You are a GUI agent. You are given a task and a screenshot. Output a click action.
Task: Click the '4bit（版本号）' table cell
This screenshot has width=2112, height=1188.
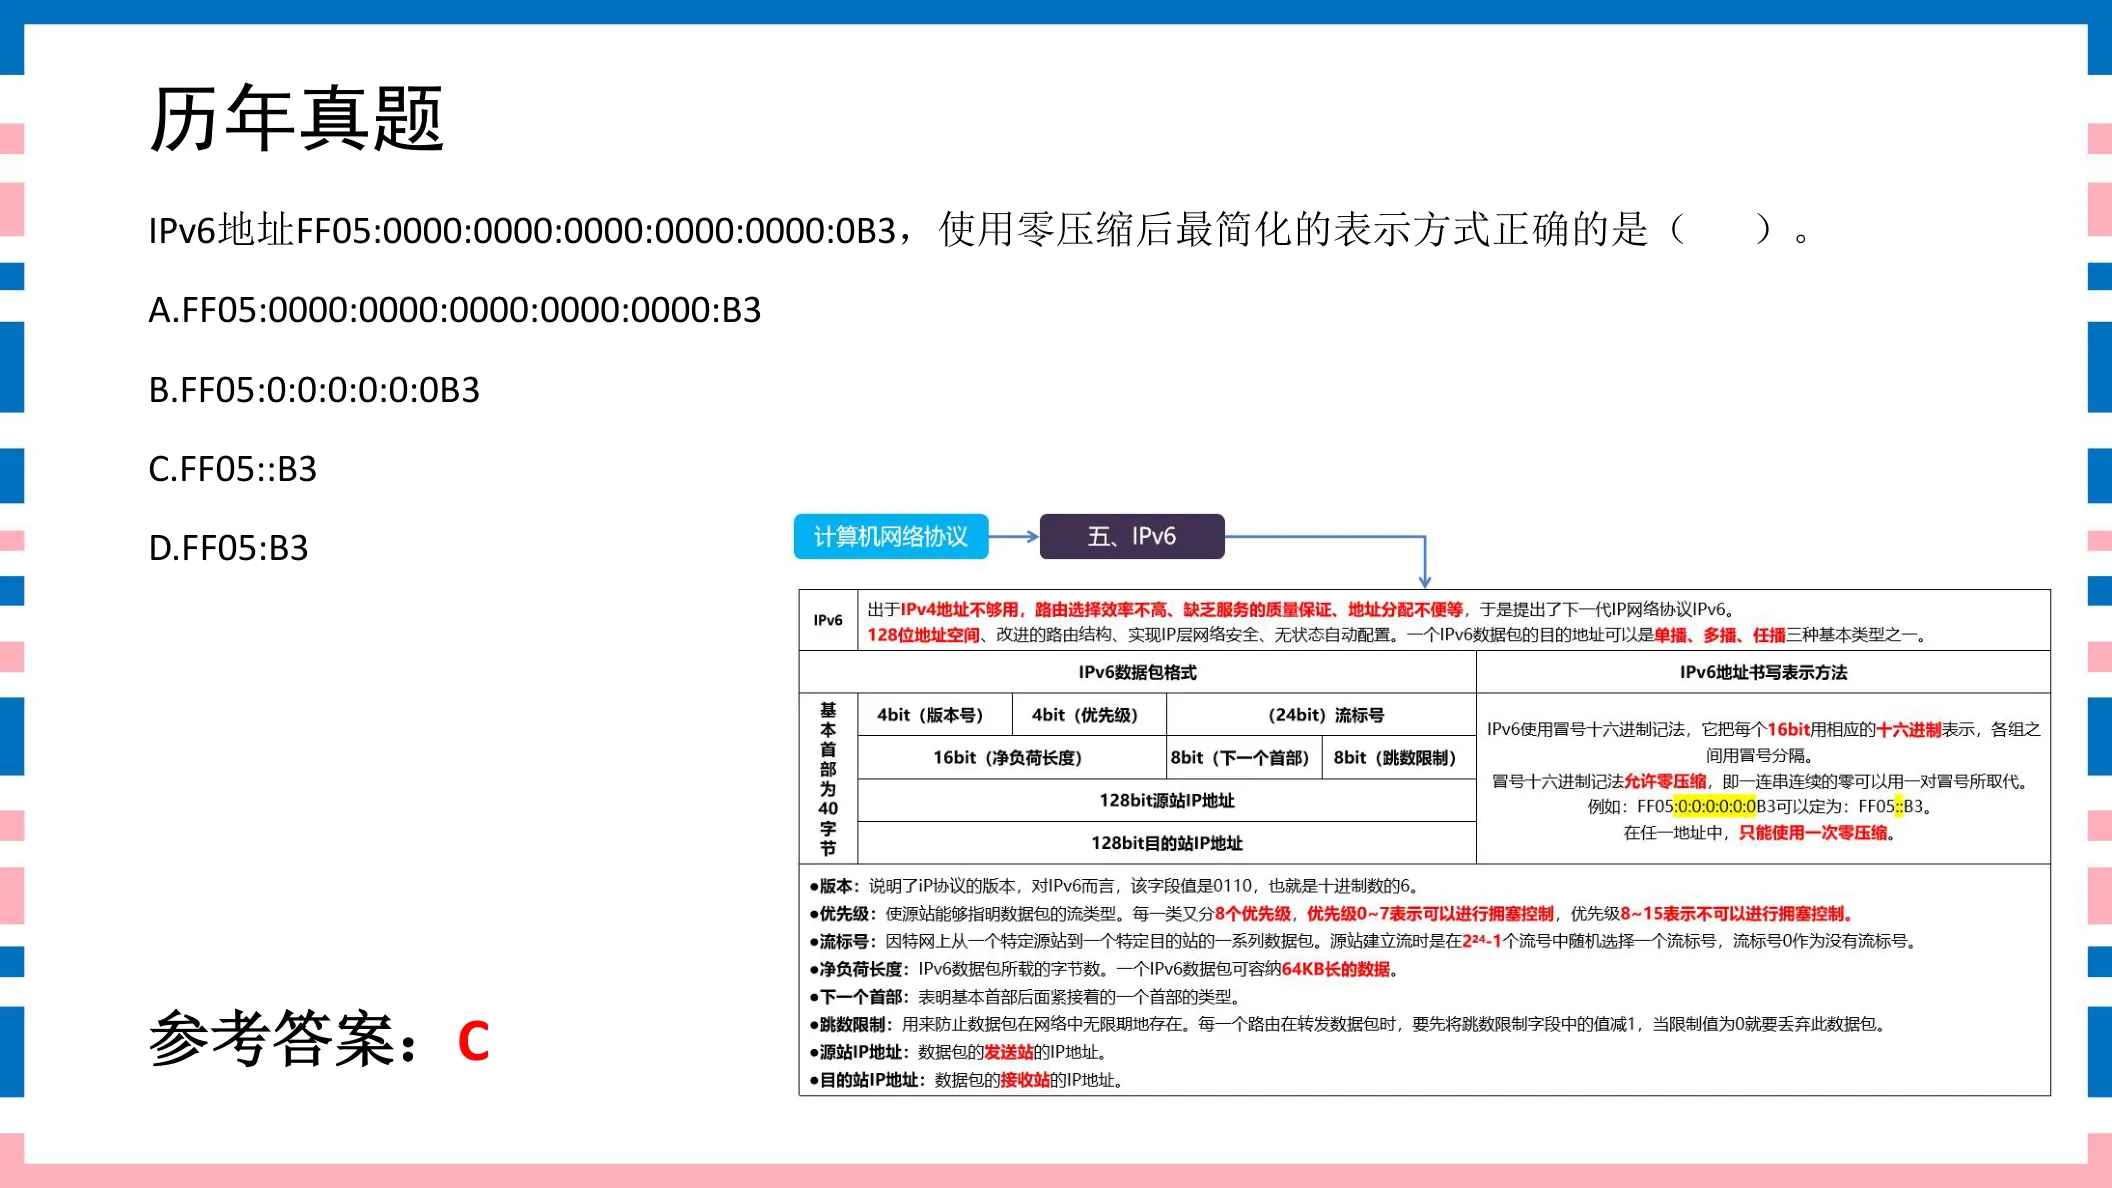pyautogui.click(x=934, y=714)
